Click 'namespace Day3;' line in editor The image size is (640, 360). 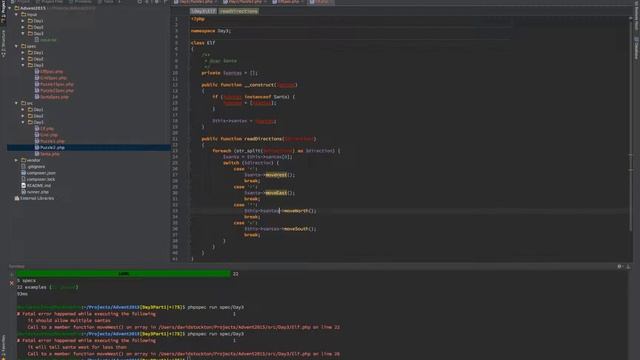(211, 31)
